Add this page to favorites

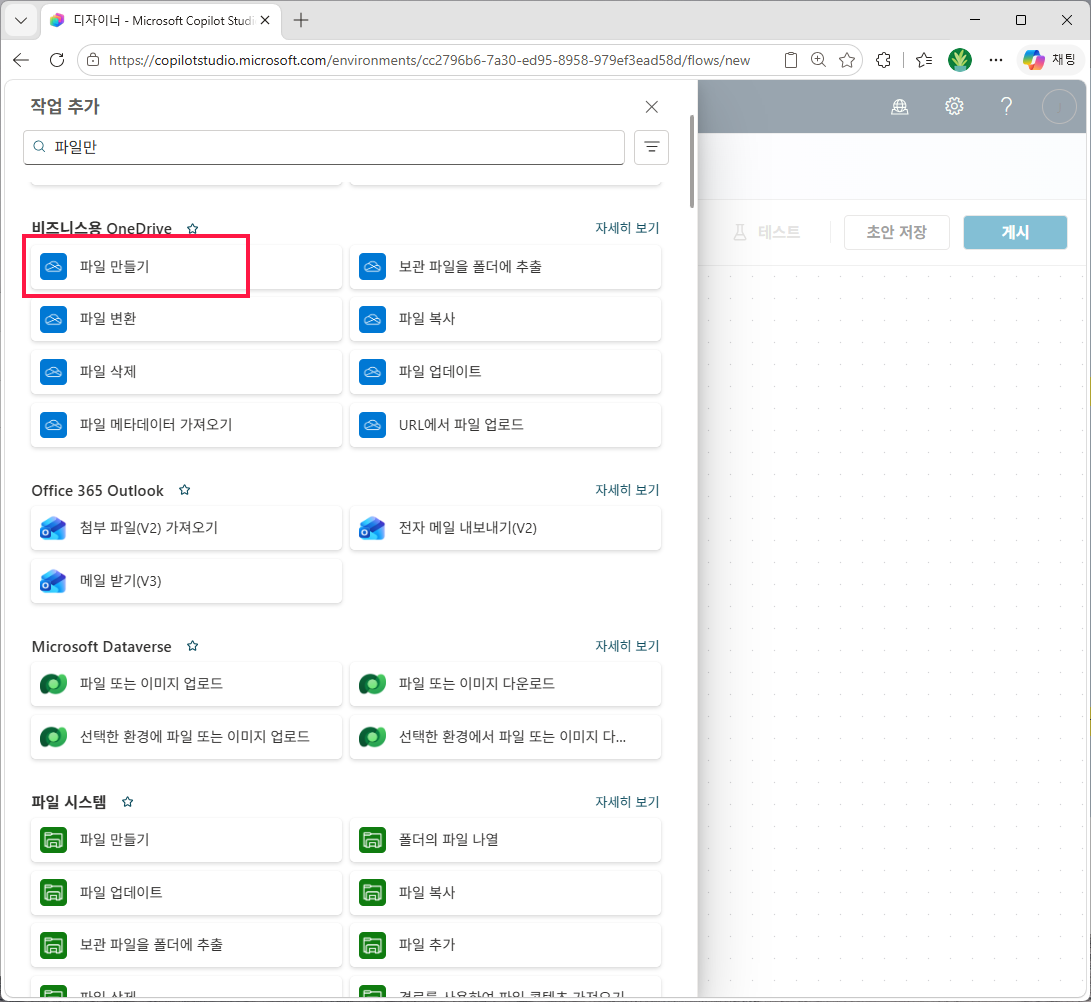[x=847, y=60]
